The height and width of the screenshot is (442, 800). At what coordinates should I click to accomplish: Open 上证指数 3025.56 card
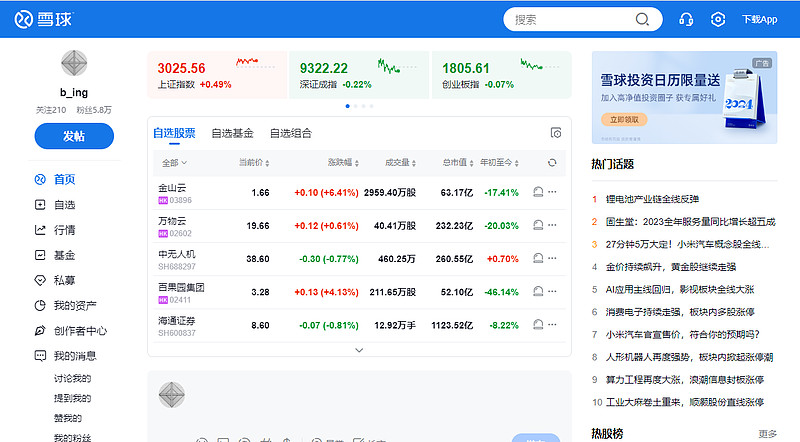pyautogui.click(x=217, y=75)
